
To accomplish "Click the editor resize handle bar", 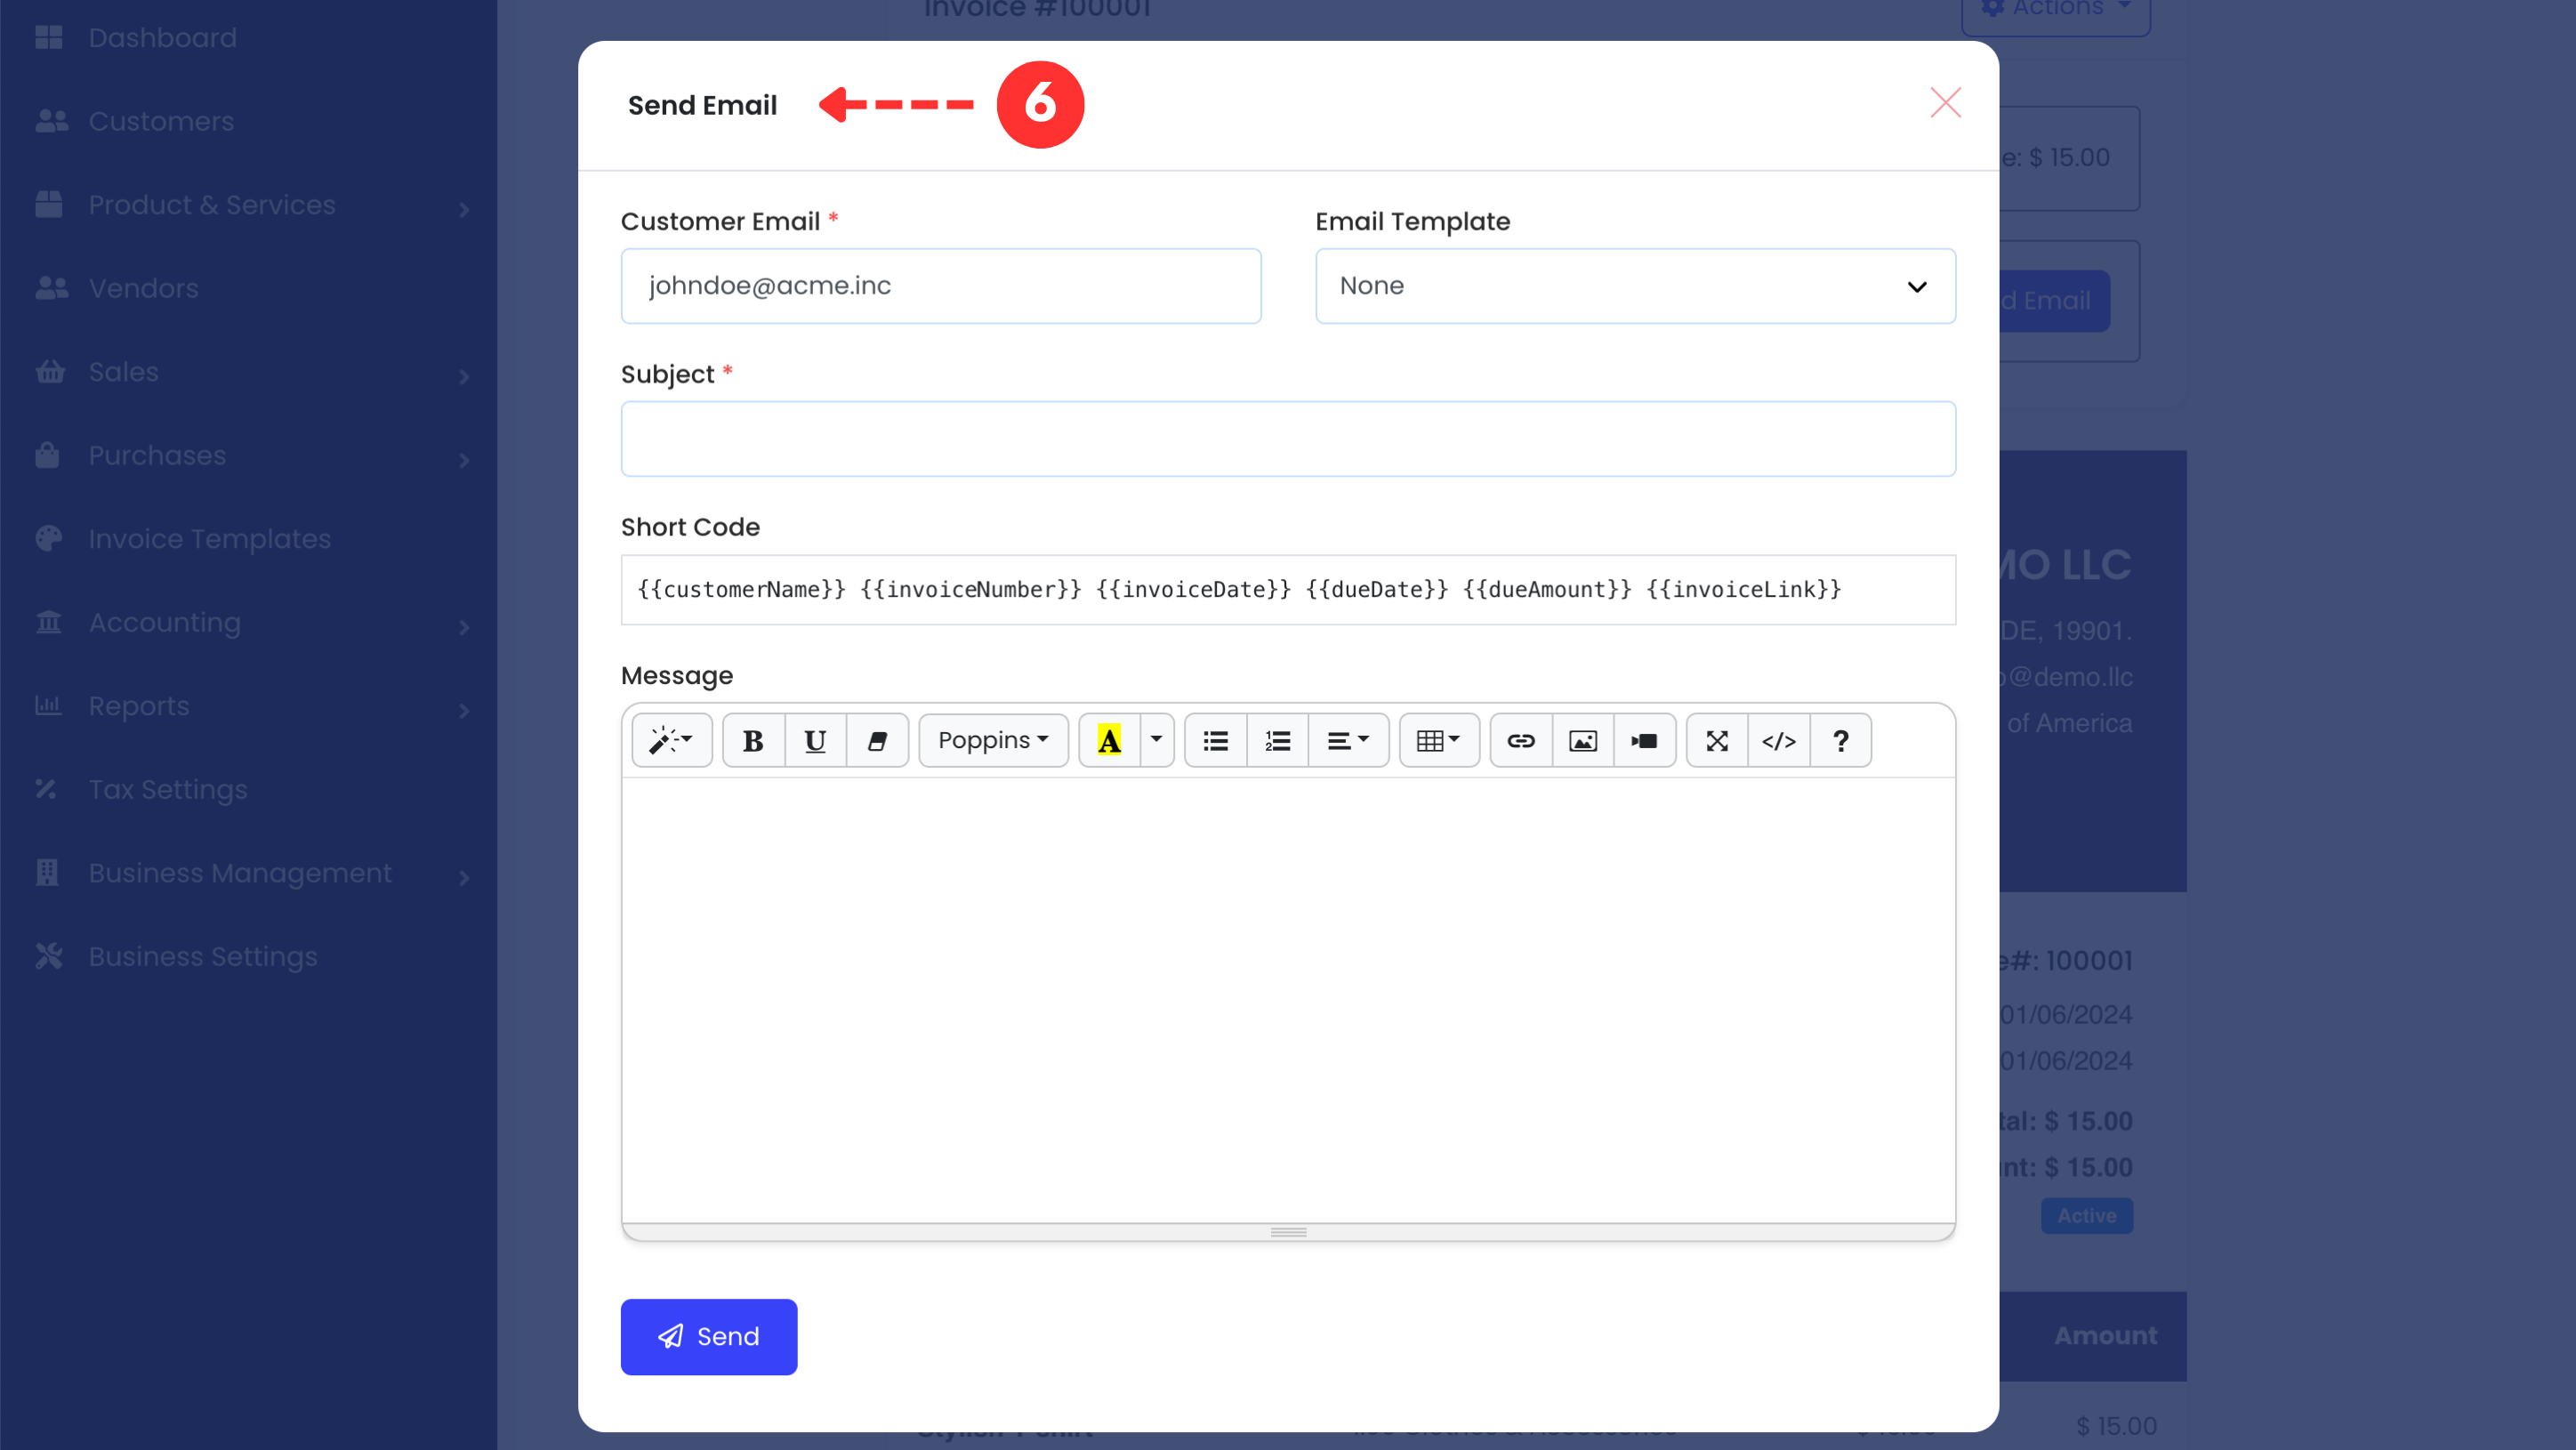I will click(1288, 1232).
